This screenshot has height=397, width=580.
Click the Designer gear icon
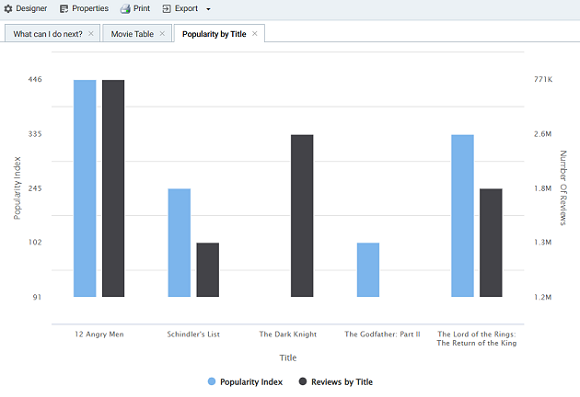tap(8, 9)
